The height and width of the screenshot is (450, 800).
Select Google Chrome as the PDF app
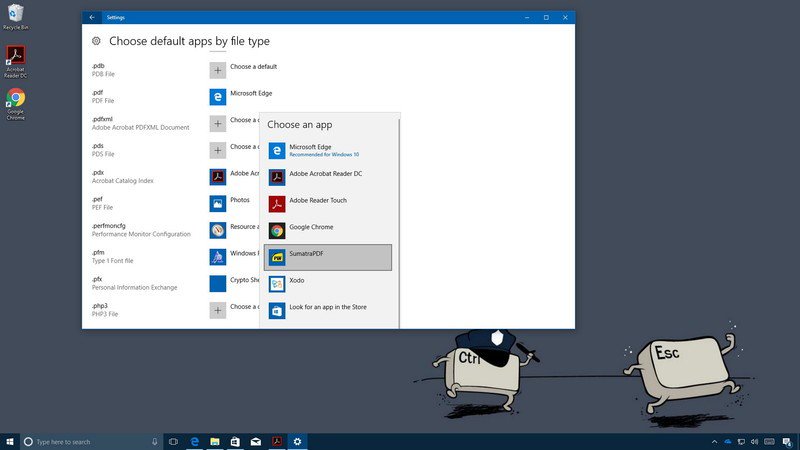pos(328,230)
